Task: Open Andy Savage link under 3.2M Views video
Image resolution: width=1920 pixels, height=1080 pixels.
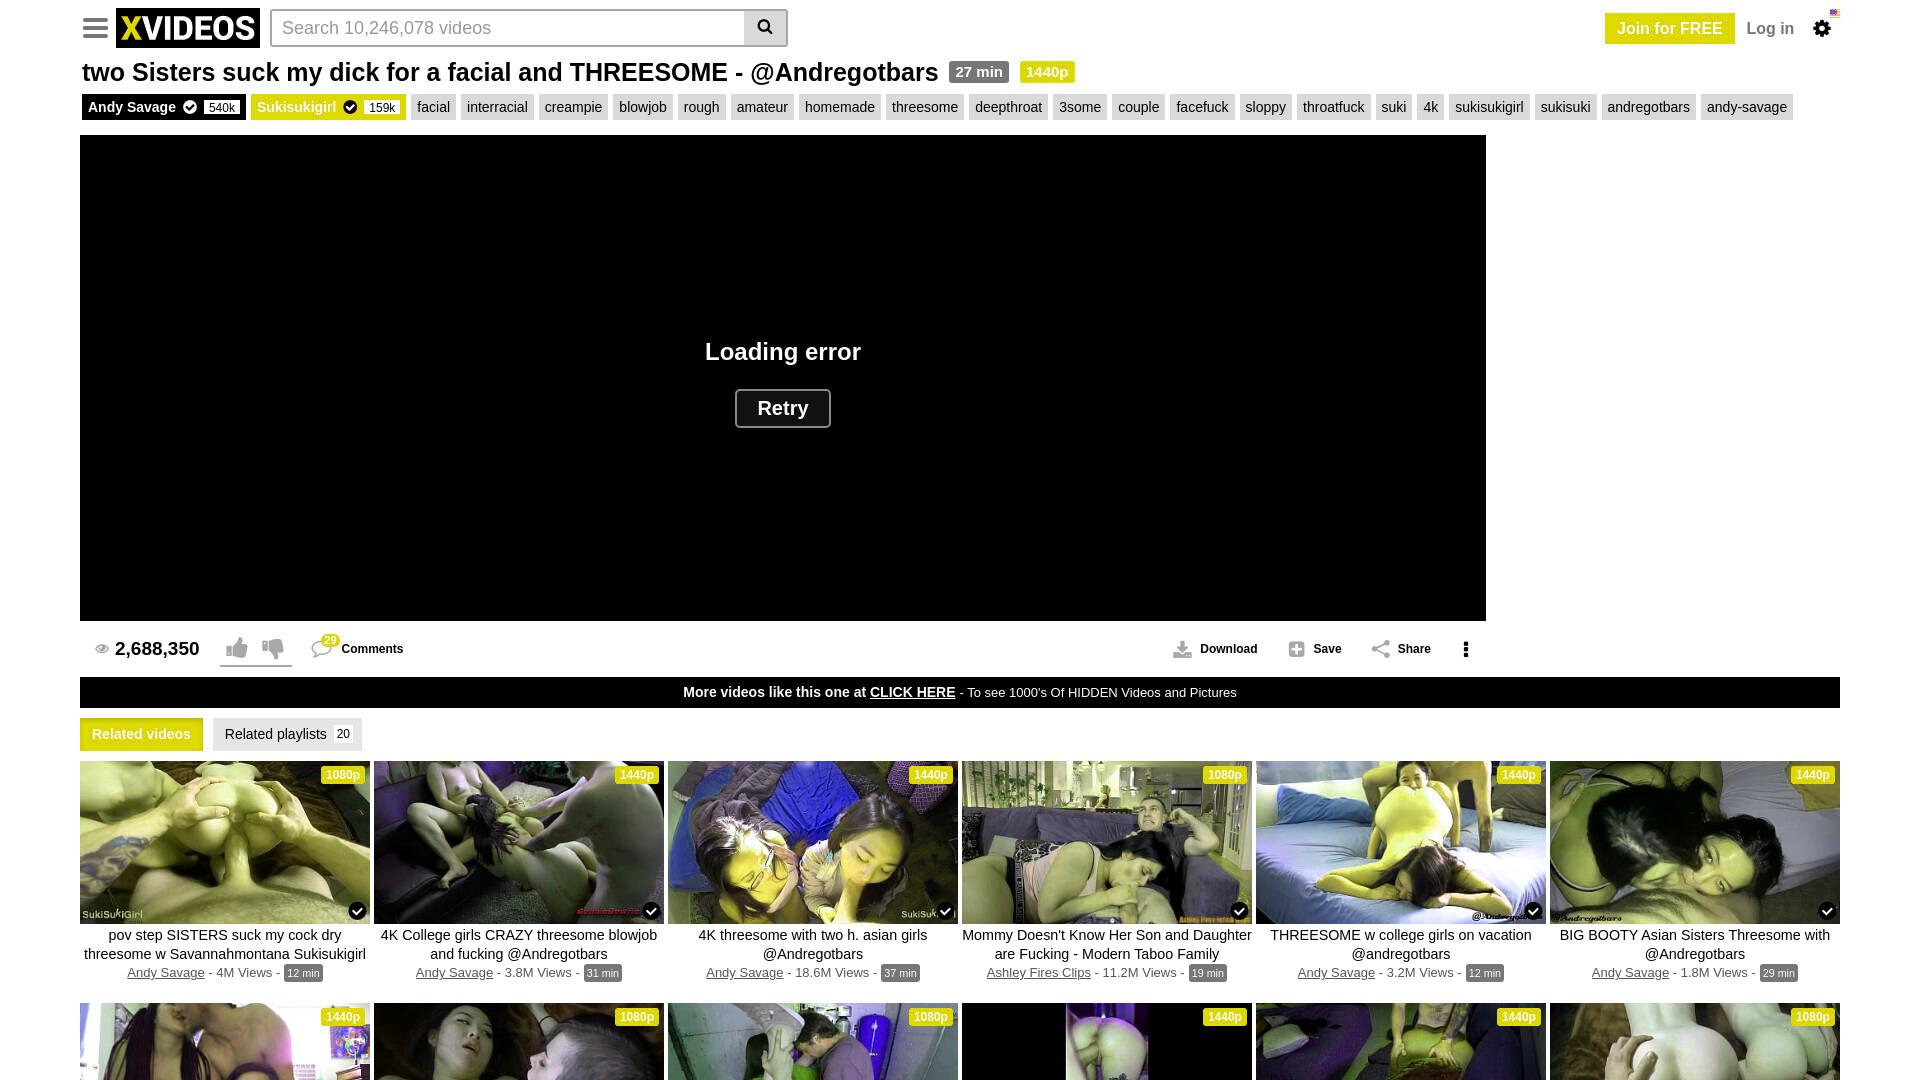Action: click(x=1336, y=973)
